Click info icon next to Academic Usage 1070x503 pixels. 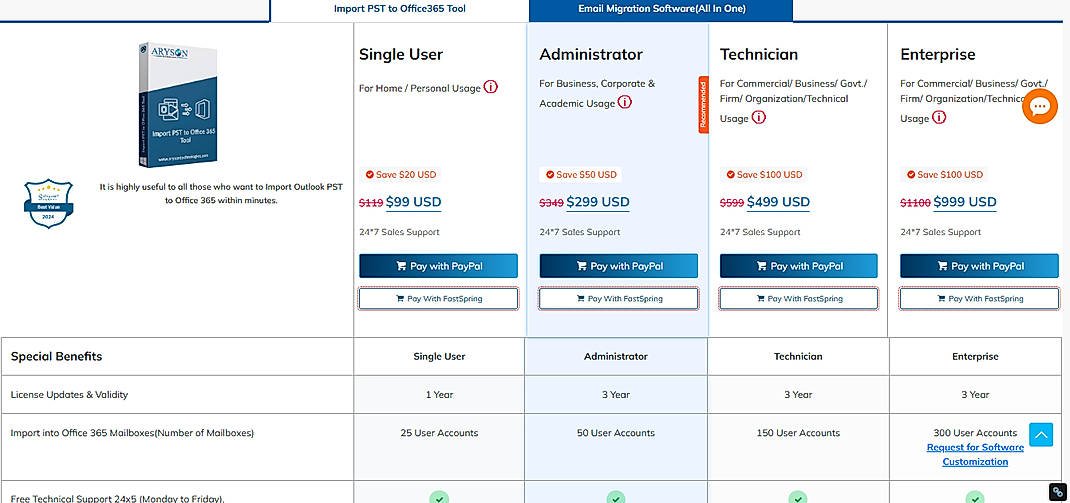(x=624, y=103)
